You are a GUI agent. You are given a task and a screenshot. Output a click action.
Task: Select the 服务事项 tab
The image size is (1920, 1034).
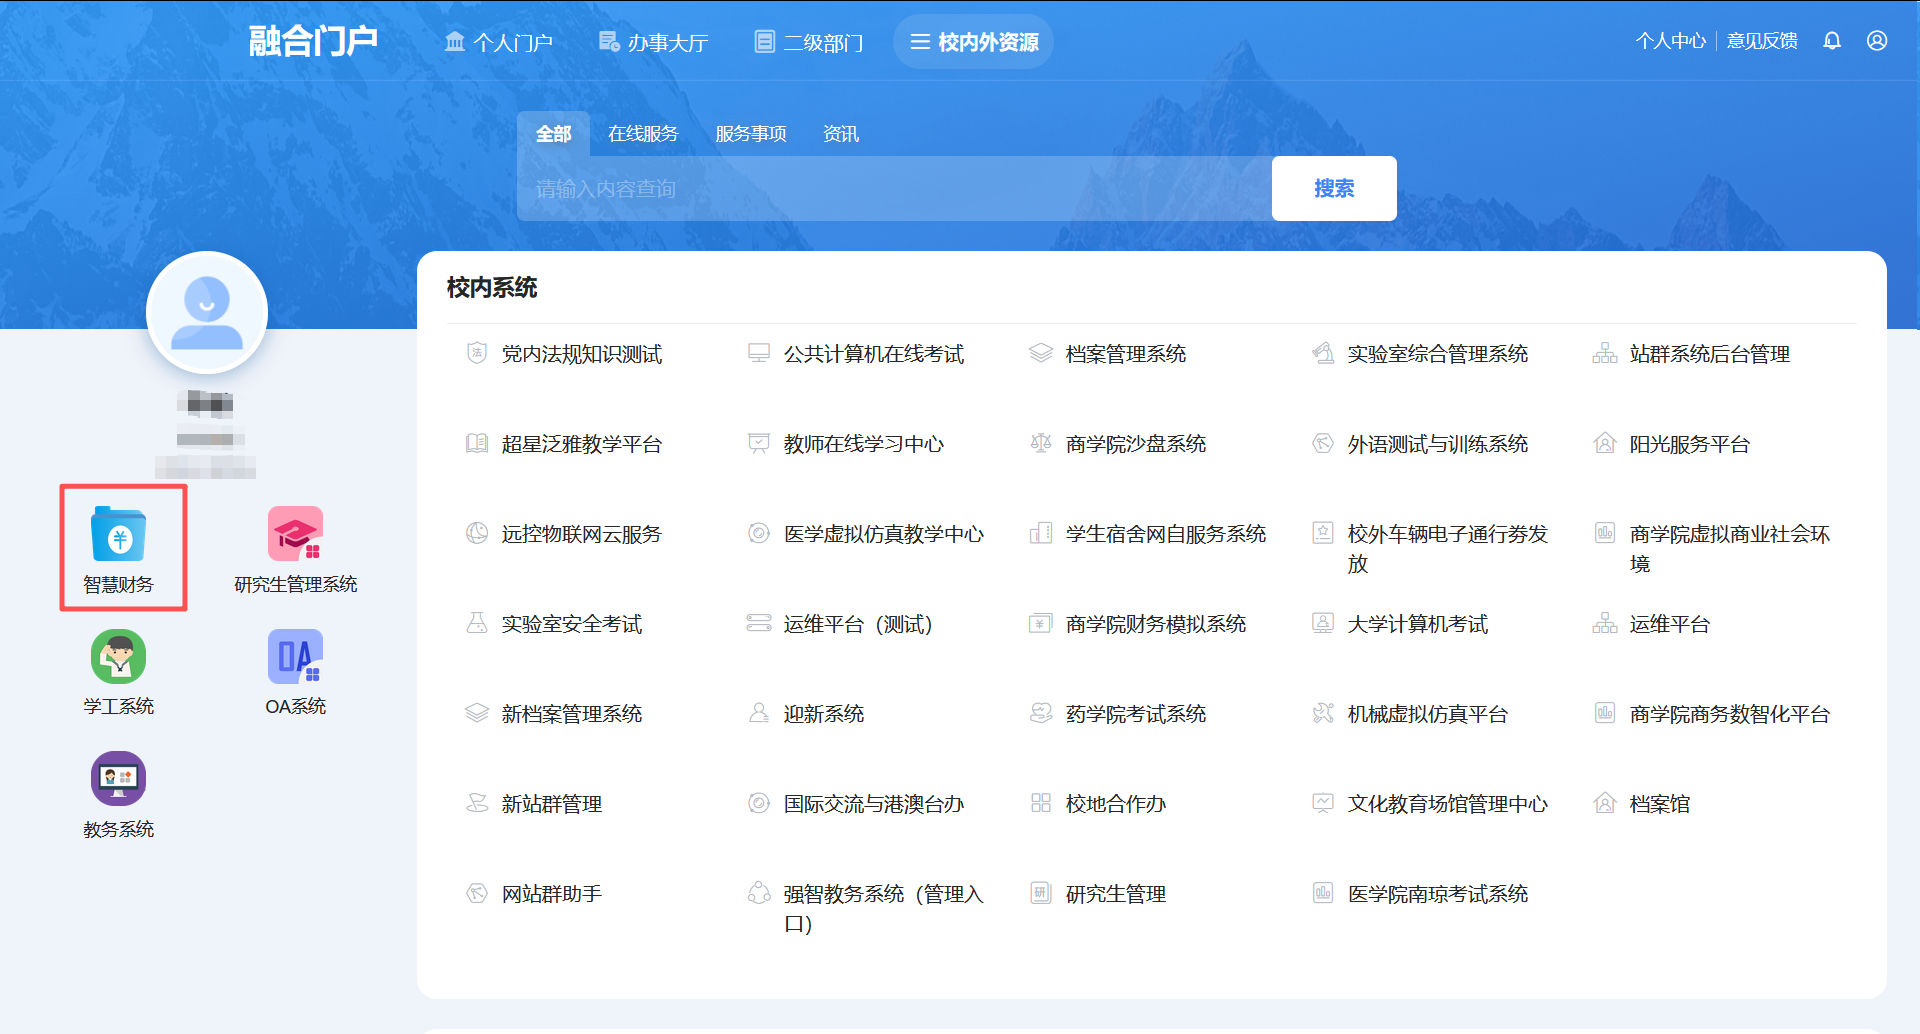[x=751, y=133]
